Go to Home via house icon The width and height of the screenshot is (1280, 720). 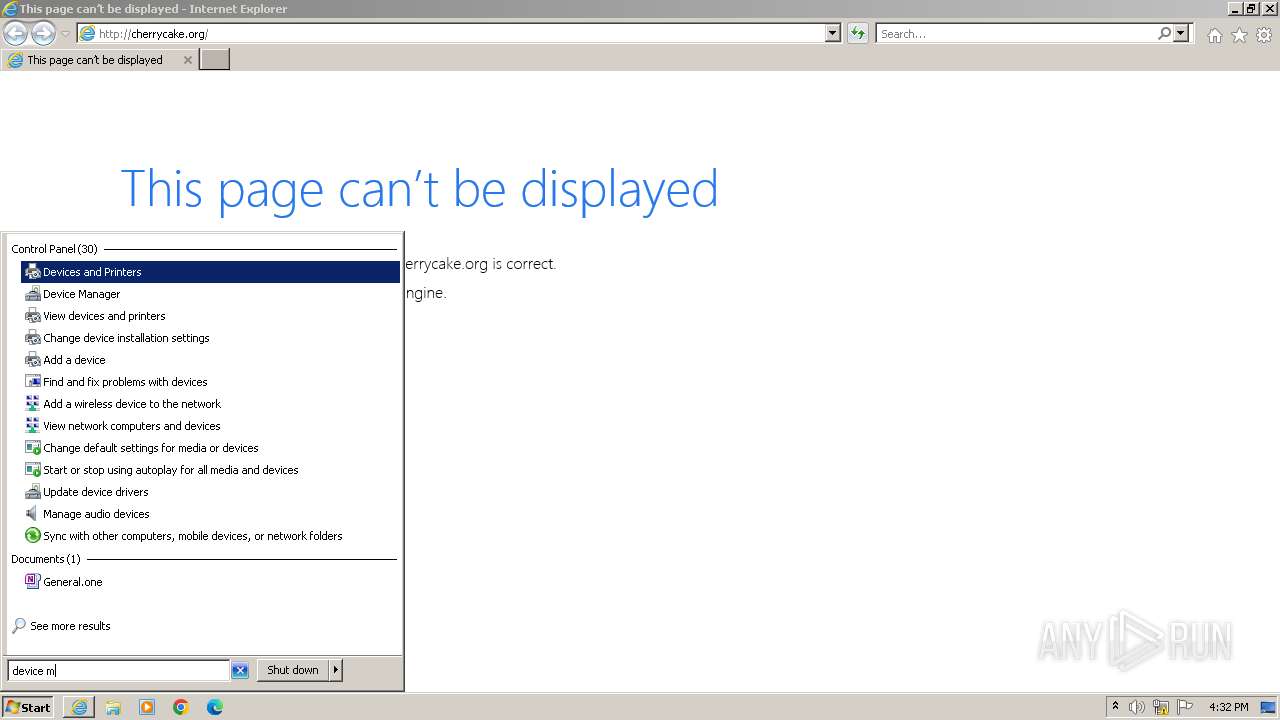pos(1214,35)
